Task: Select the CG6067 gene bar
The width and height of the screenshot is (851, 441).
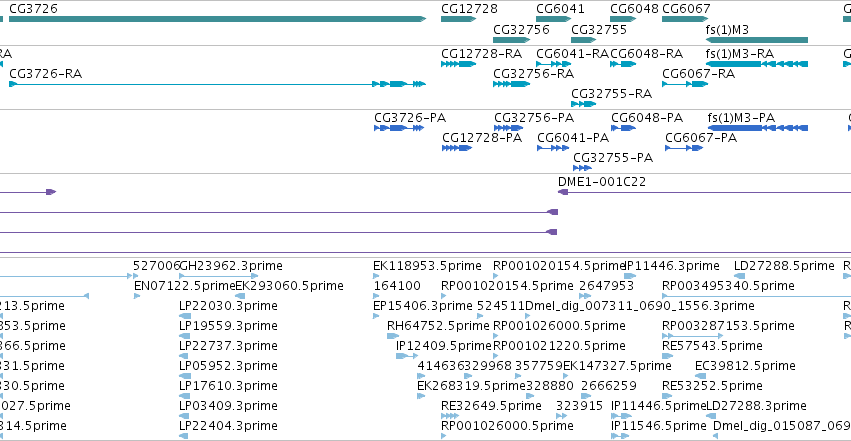Action: click(685, 19)
